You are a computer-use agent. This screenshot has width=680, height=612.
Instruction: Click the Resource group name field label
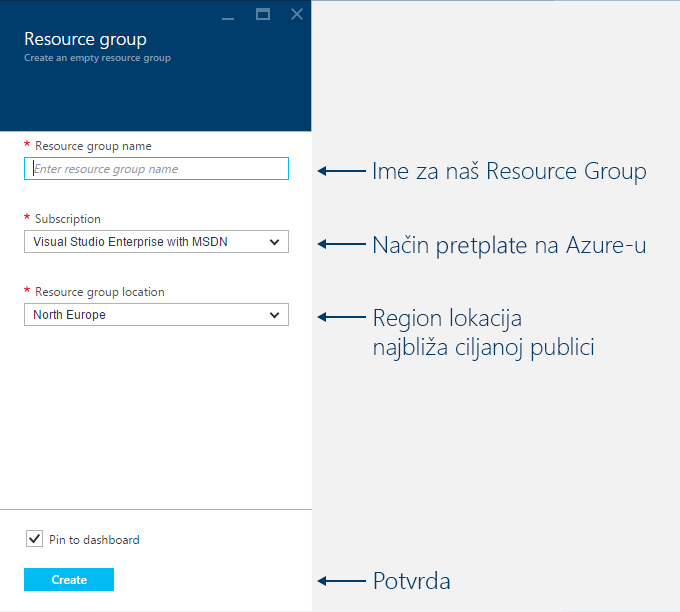tap(93, 146)
